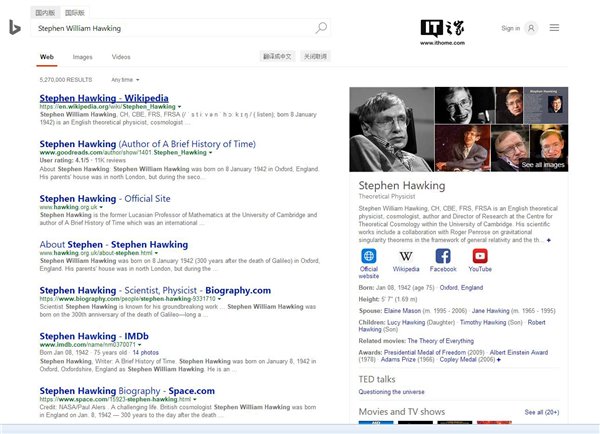This screenshot has height=434, width=600.
Task: Open the Jane Hawking spouse link
Action: pyautogui.click(x=491, y=311)
